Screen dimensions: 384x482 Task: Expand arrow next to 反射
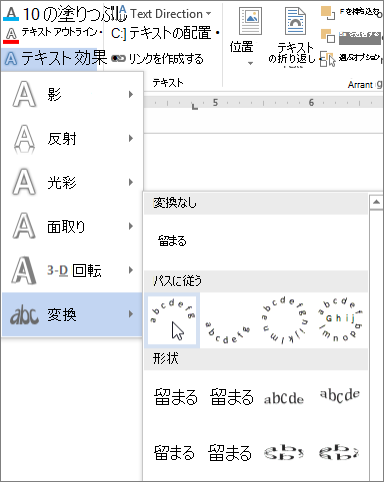131,138
